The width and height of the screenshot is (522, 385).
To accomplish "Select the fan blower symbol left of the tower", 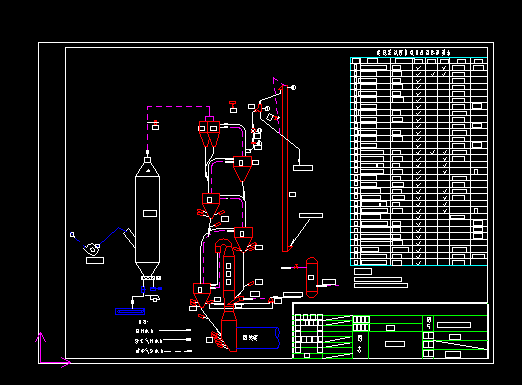I will click(x=91, y=249).
